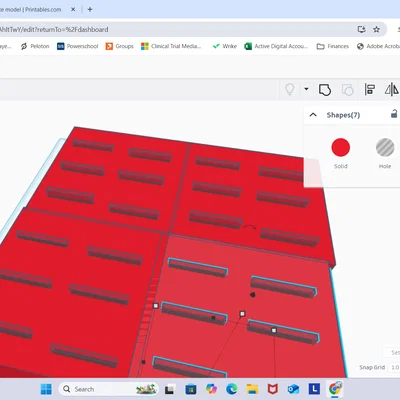Open the Active Digital Accou... bookmark
Screen dimensions: 400x400
pos(276,46)
